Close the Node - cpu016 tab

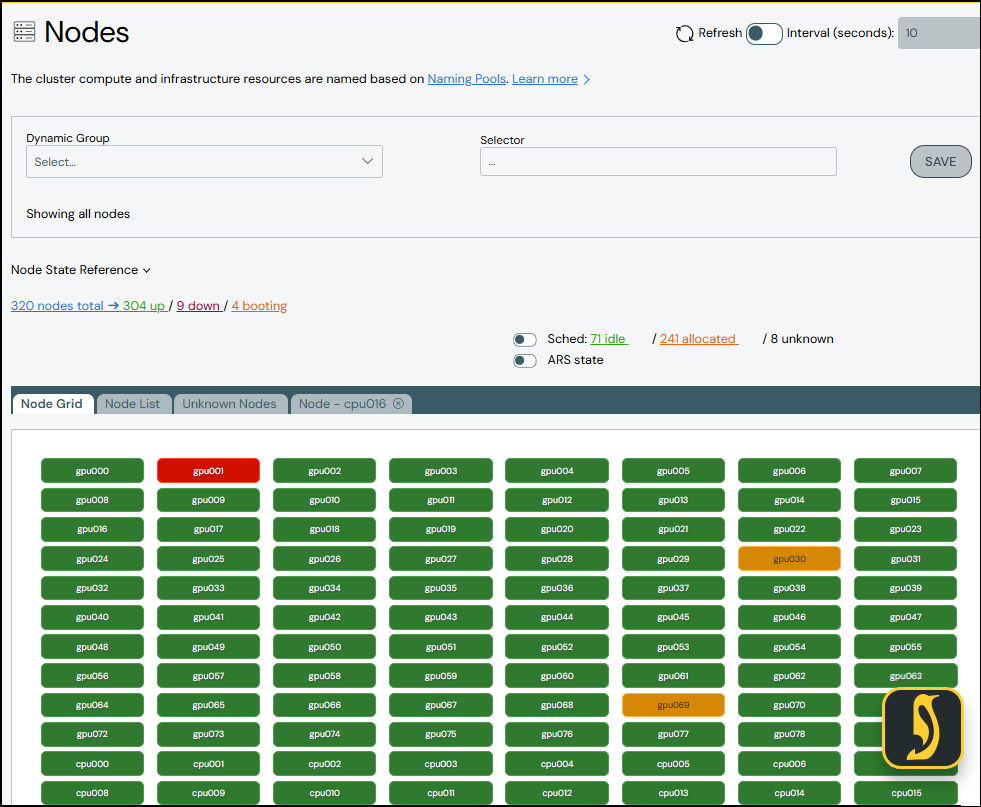[x=398, y=404]
